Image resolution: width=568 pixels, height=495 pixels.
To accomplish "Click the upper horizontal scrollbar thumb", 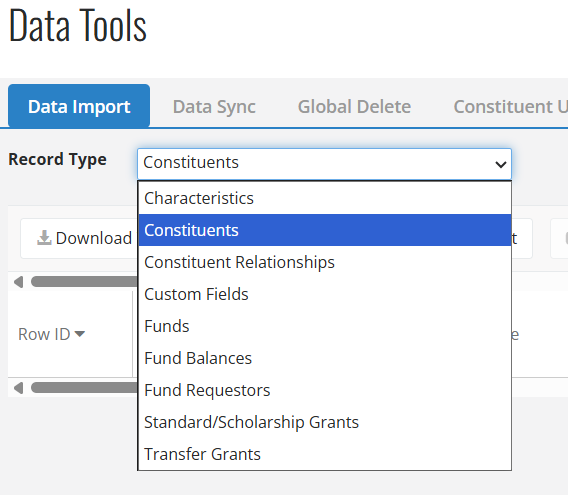I will click(x=84, y=282).
